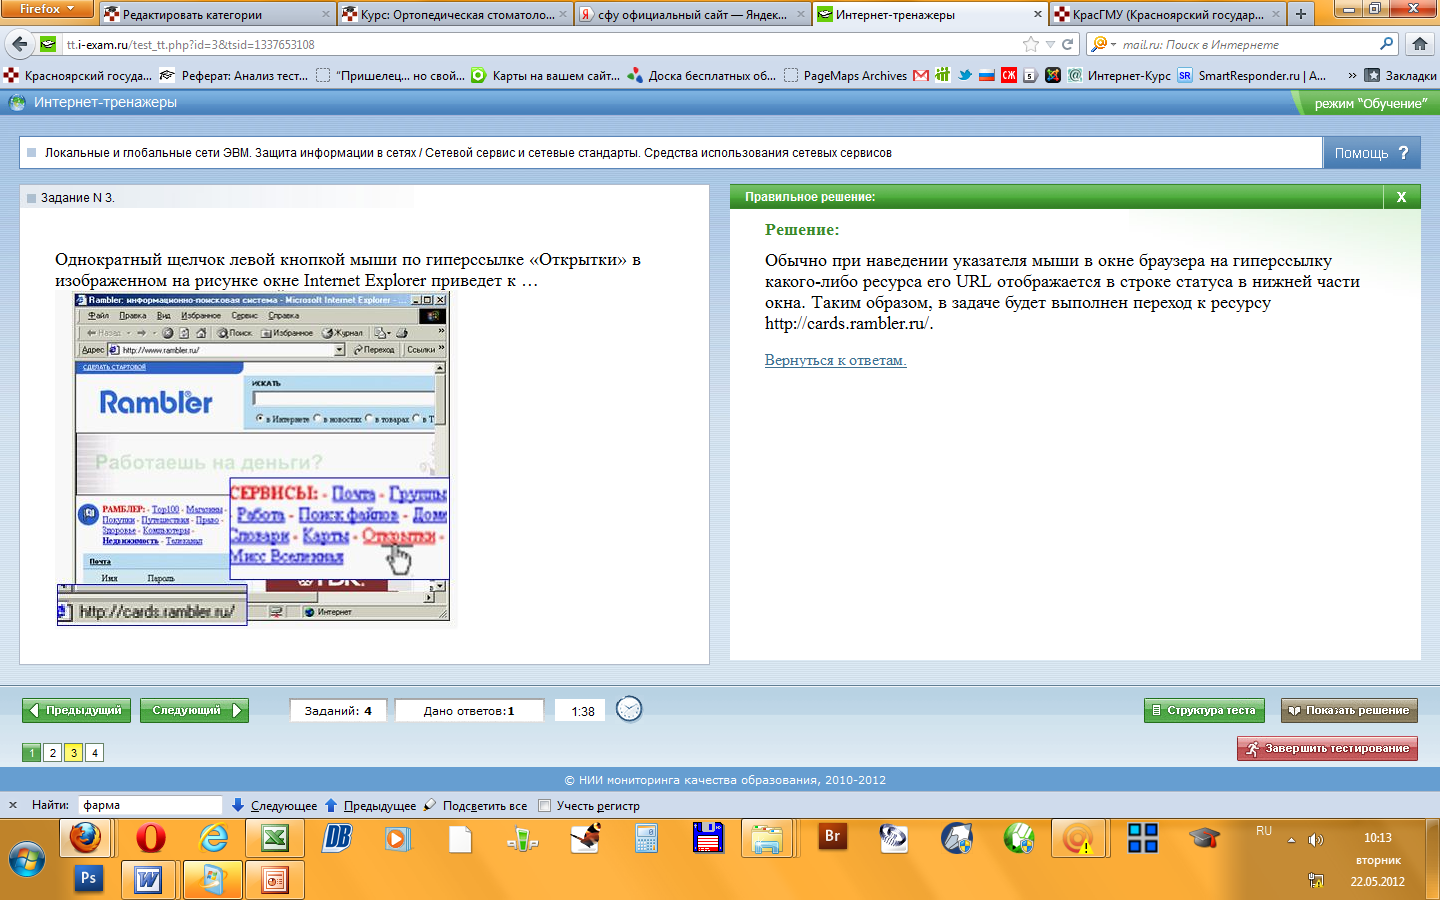Expand address bar history dropdown arrow
Screen dimensions: 1440x900
point(1050,44)
